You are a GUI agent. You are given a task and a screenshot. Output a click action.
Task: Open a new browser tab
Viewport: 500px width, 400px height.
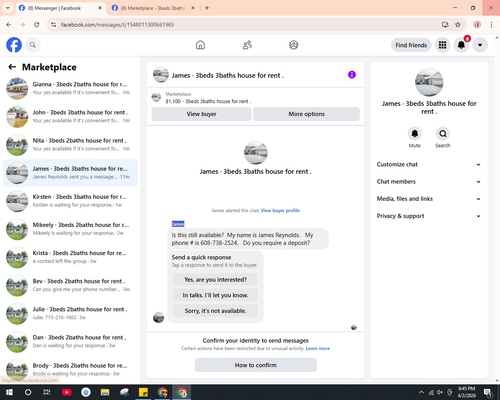[207, 8]
